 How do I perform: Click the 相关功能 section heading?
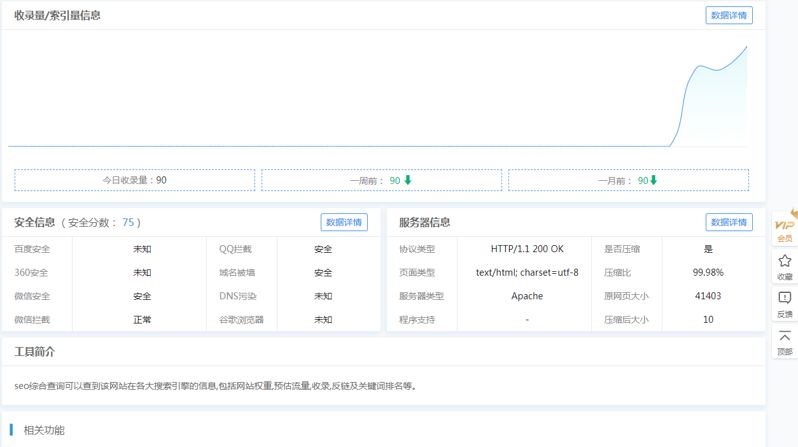[x=44, y=430]
